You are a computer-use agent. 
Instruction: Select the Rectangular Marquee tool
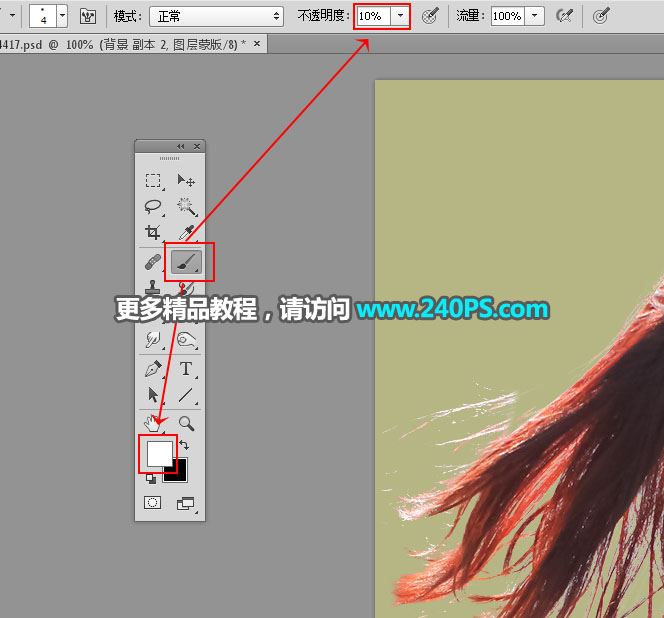coord(153,180)
